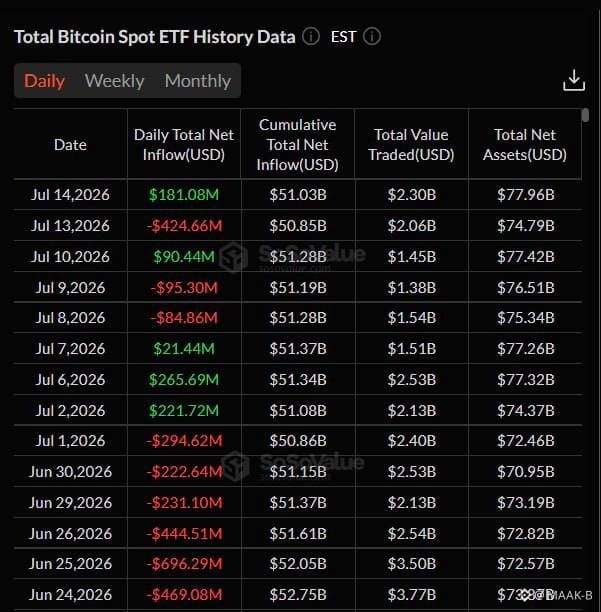This screenshot has height=612, width=601.
Task: Click the Total Net Assets header
Action: [525, 145]
